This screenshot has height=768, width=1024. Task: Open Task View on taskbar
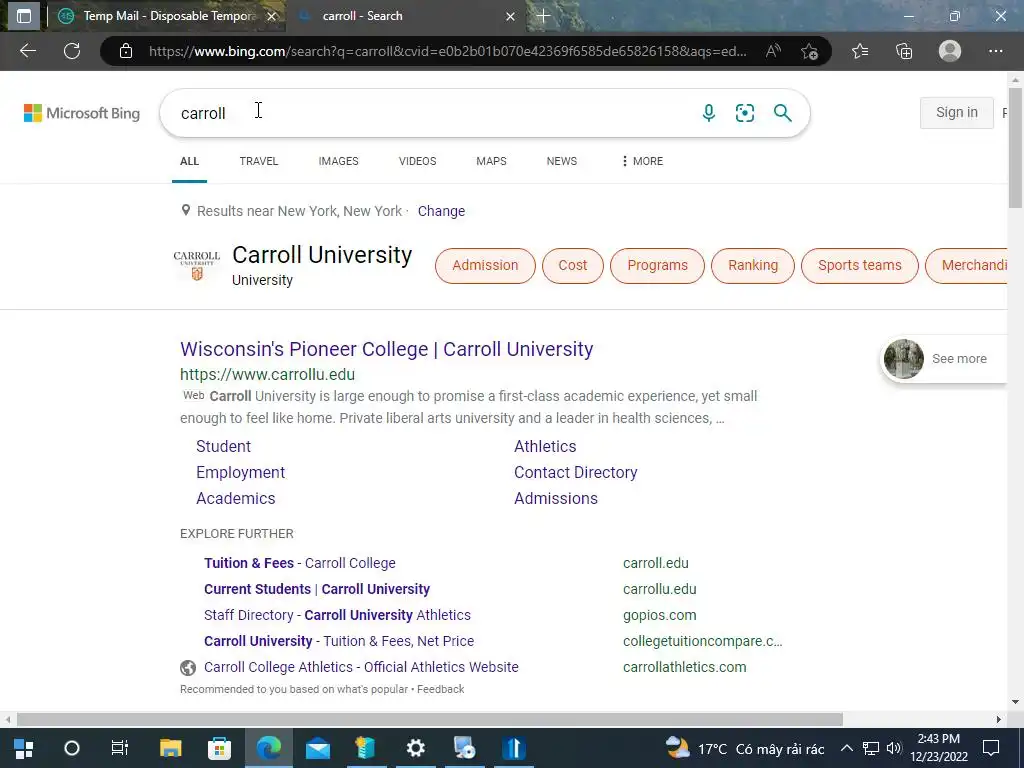120,748
